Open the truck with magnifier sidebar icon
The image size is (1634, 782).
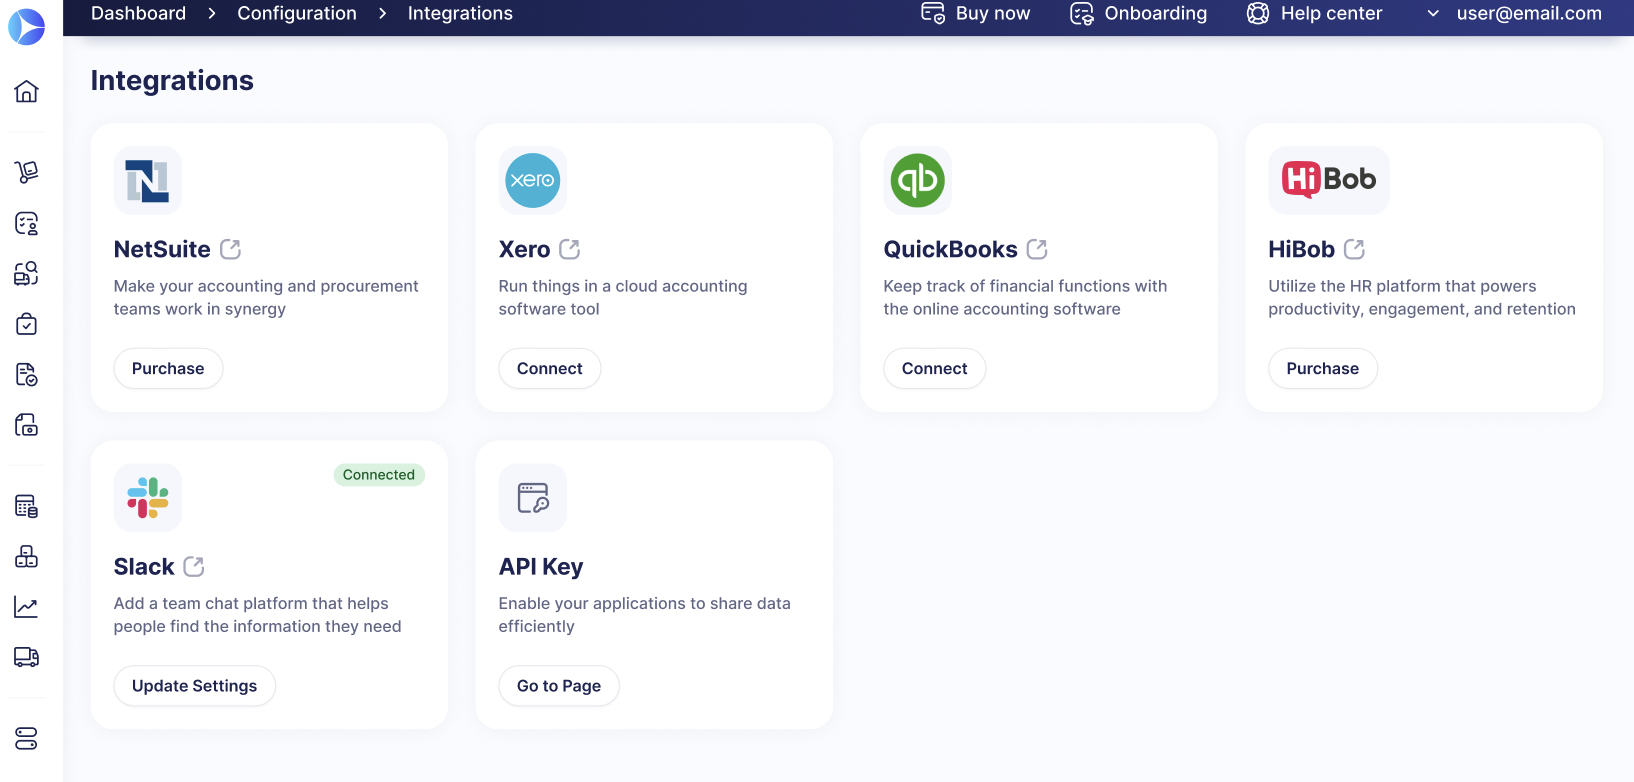click(x=27, y=273)
